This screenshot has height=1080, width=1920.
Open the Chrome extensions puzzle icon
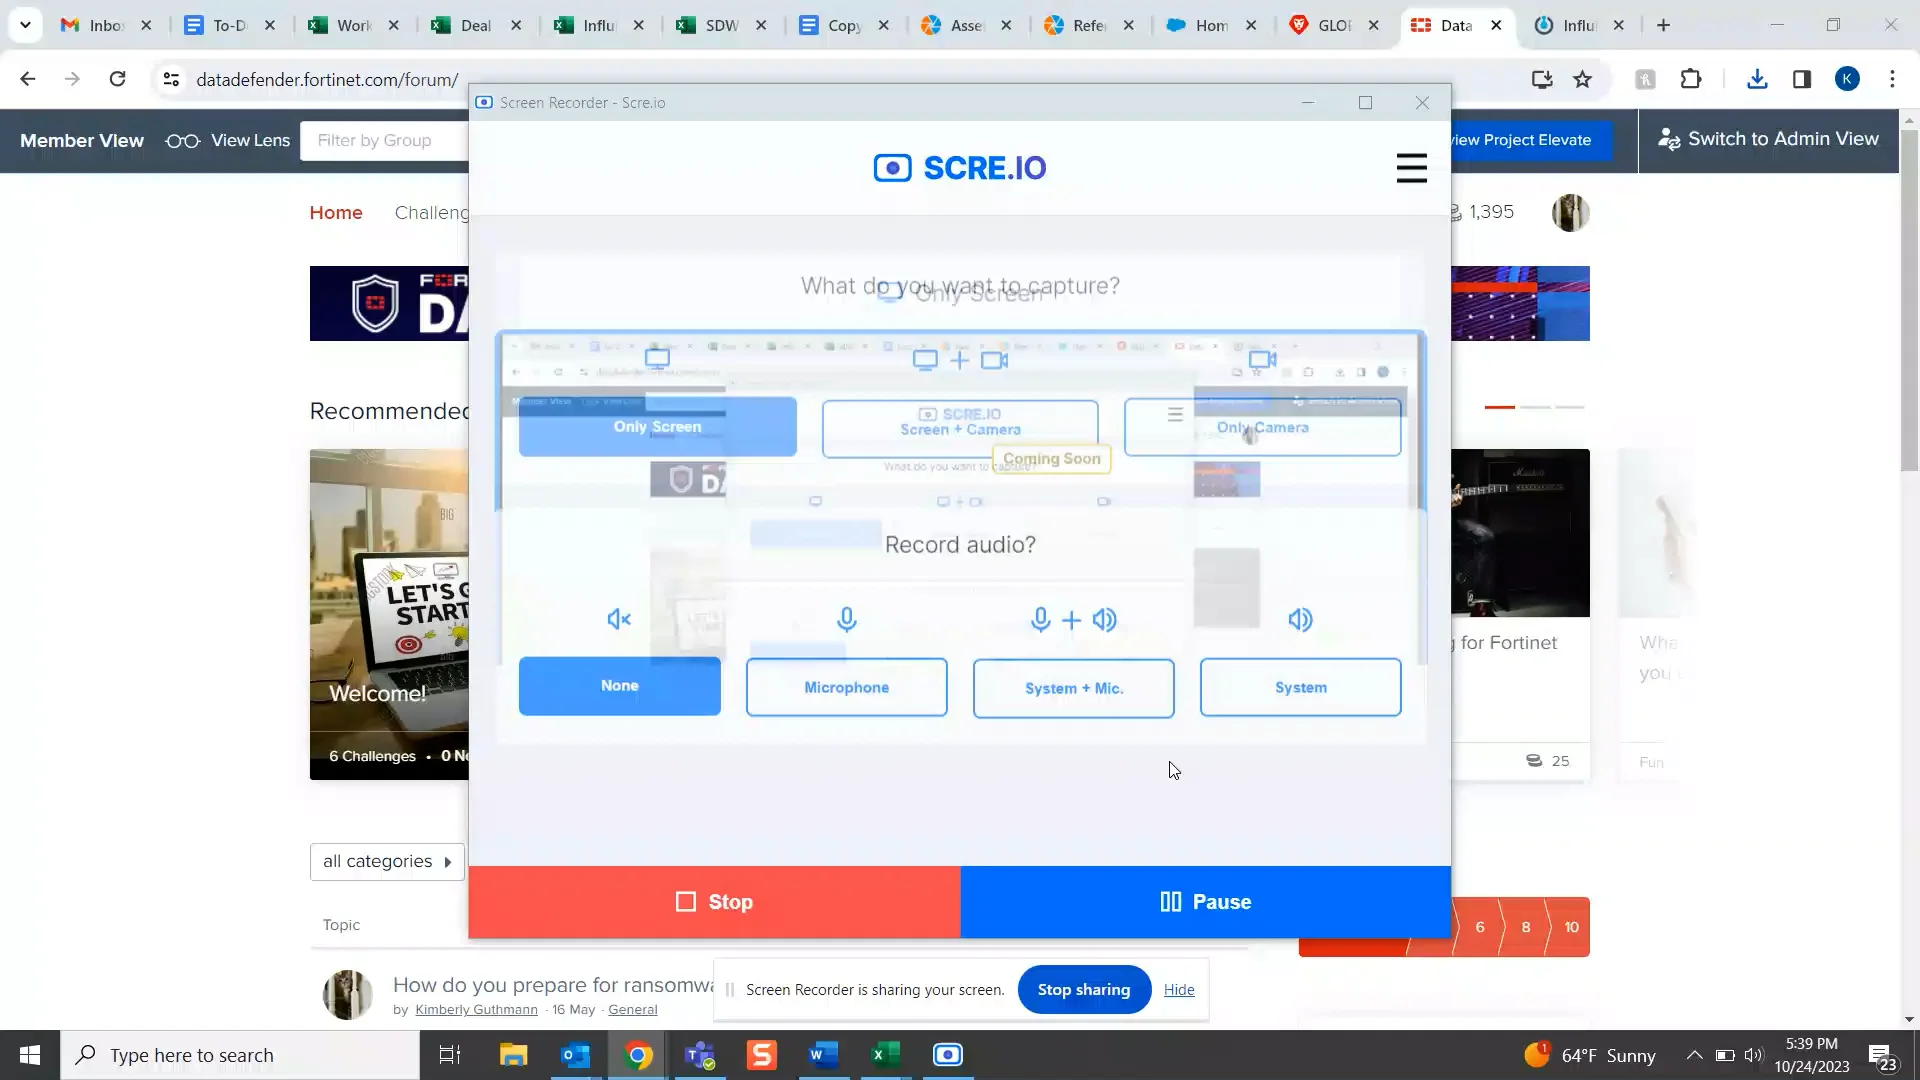click(1690, 79)
